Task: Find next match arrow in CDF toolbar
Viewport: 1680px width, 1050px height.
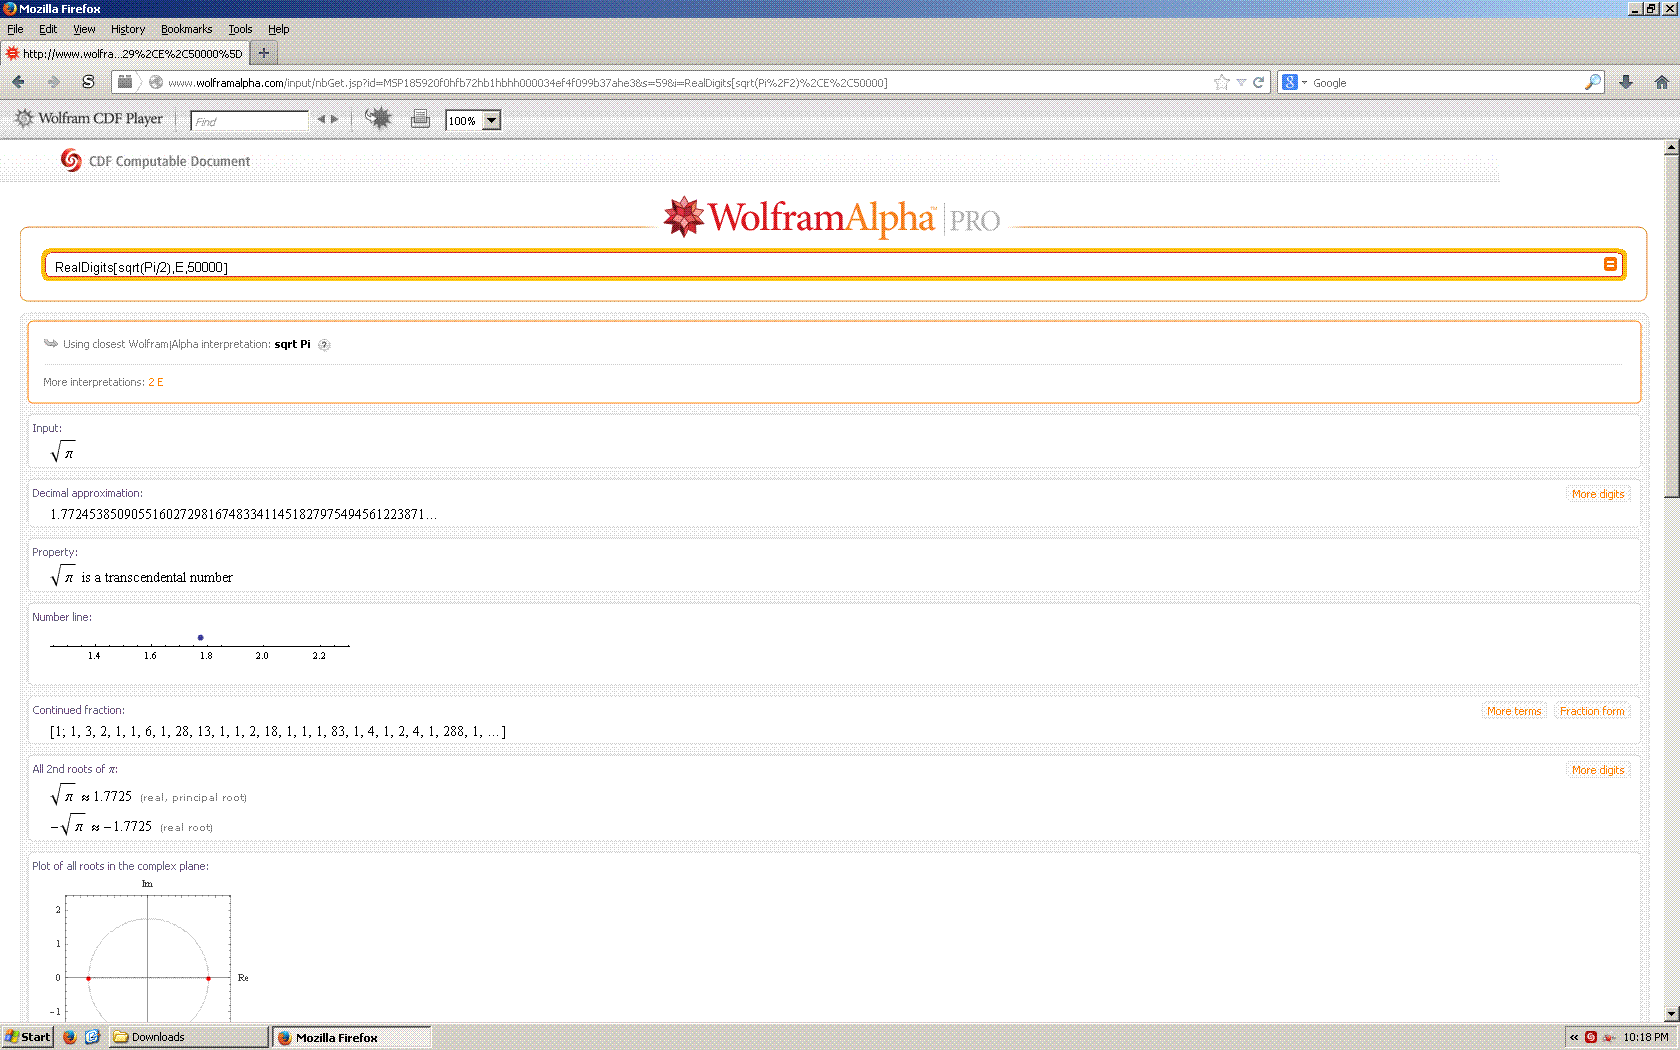Action: click(334, 119)
